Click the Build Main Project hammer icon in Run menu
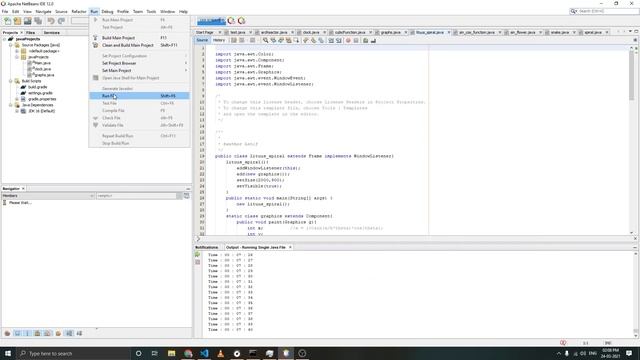This screenshot has width=640, height=360. [96, 38]
